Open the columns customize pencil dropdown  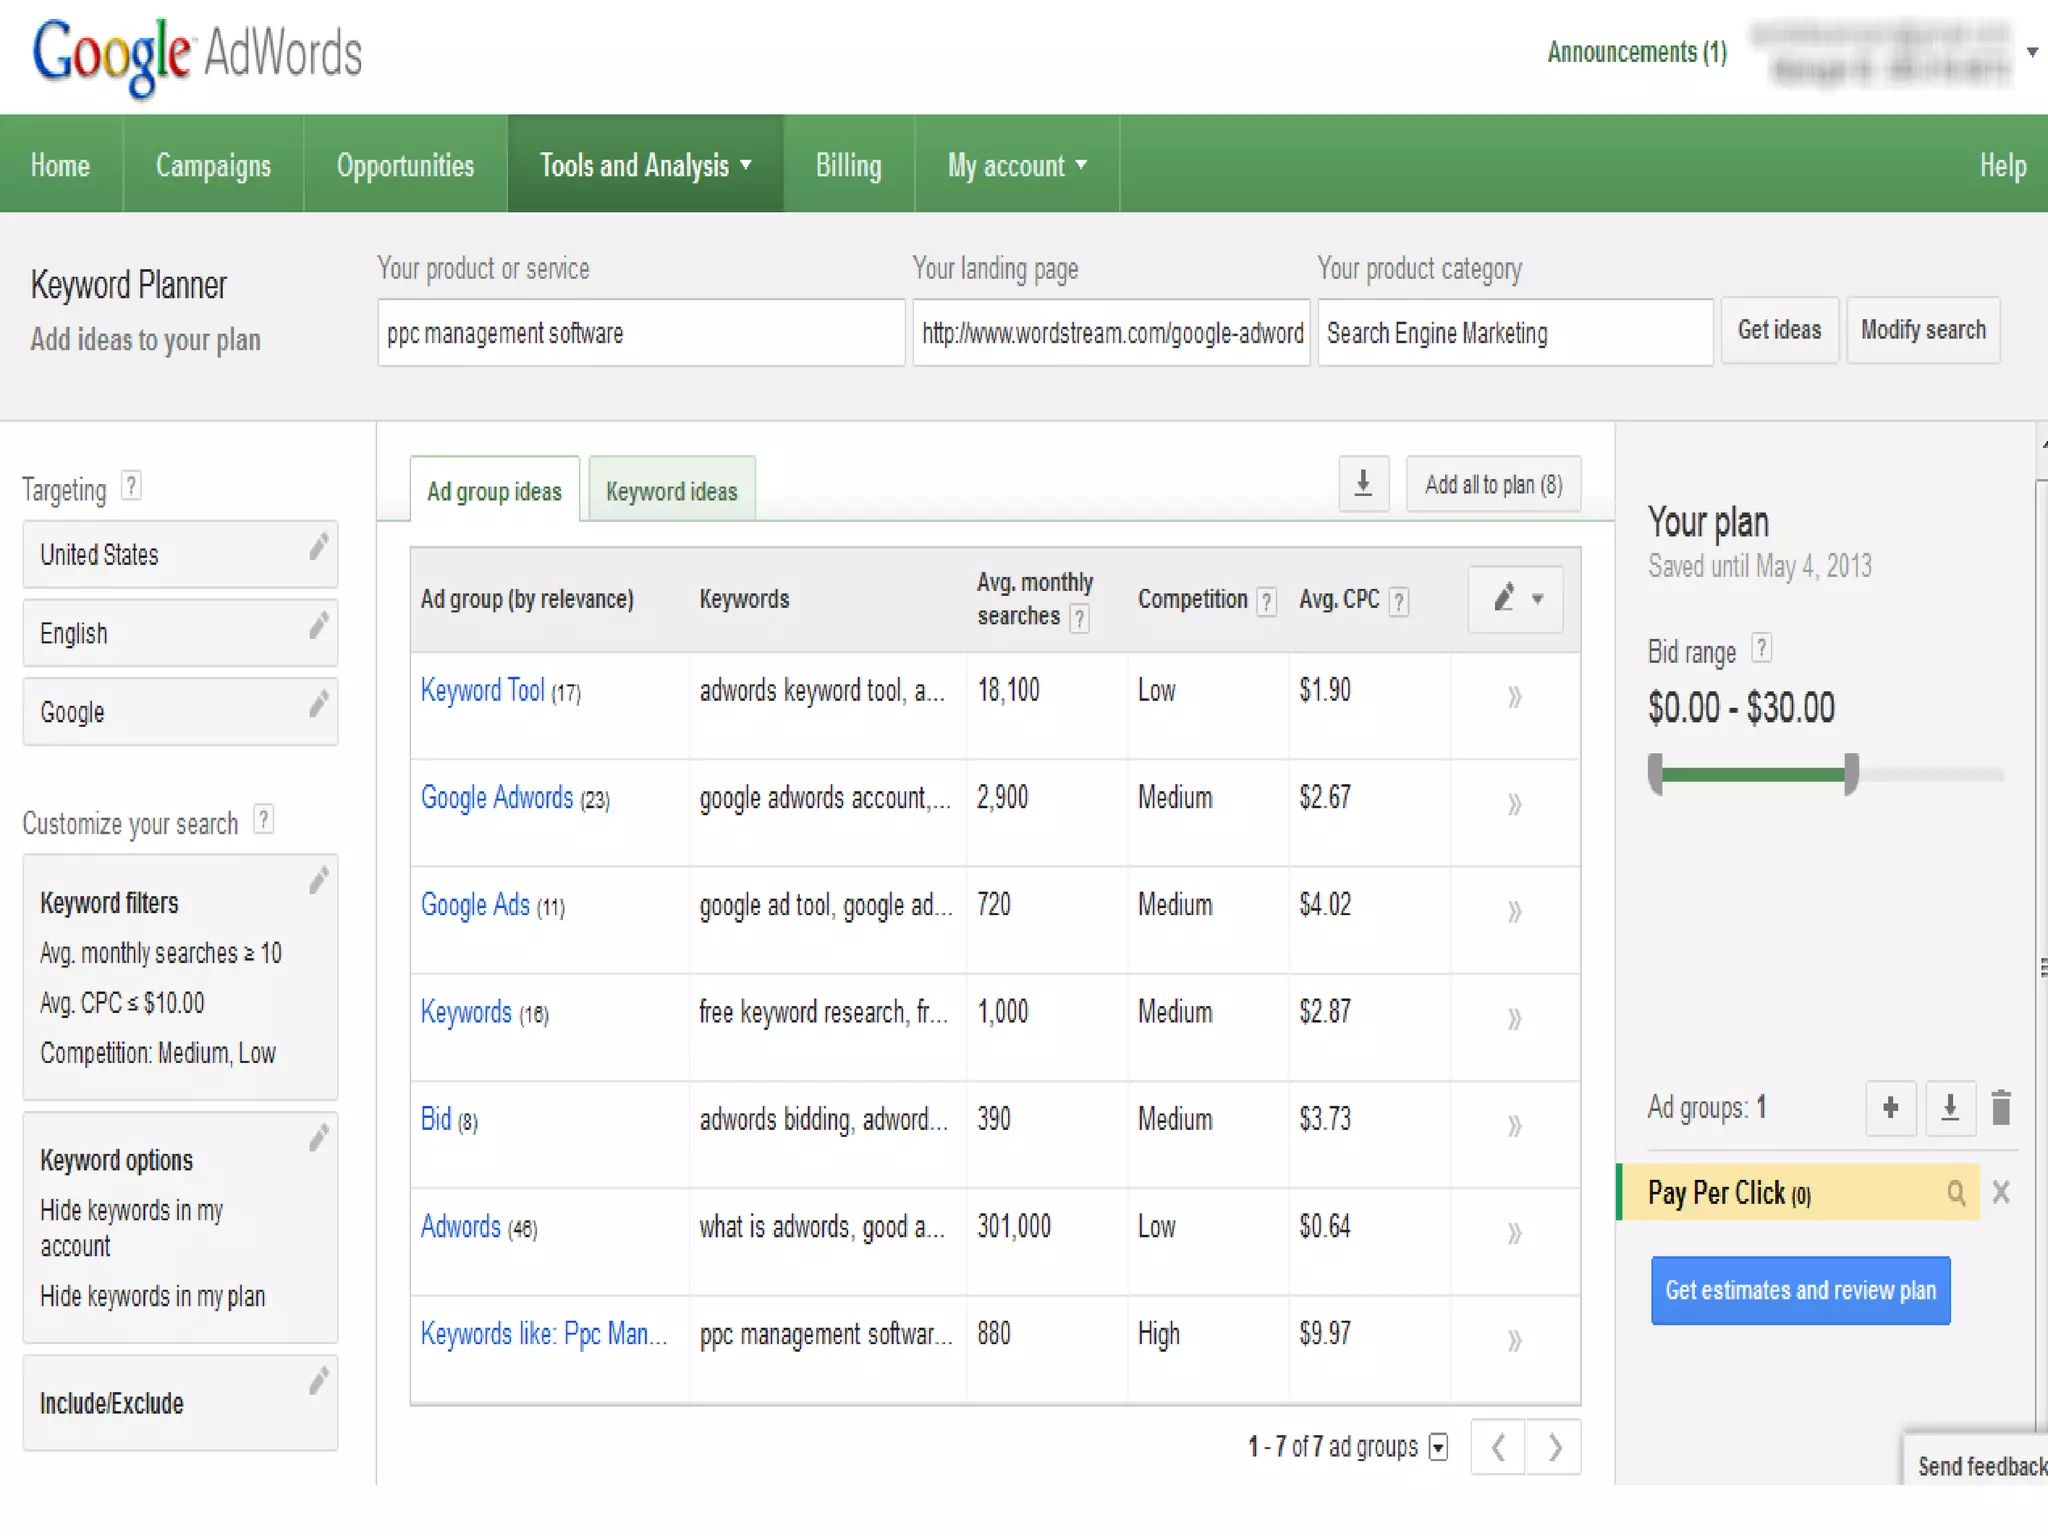click(1516, 599)
